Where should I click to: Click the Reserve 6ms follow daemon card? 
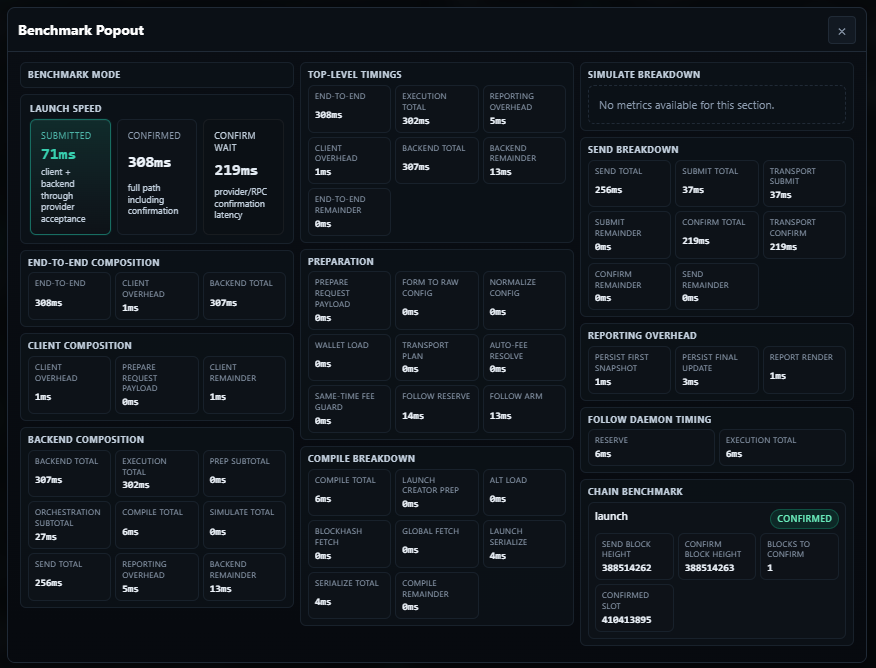click(651, 447)
